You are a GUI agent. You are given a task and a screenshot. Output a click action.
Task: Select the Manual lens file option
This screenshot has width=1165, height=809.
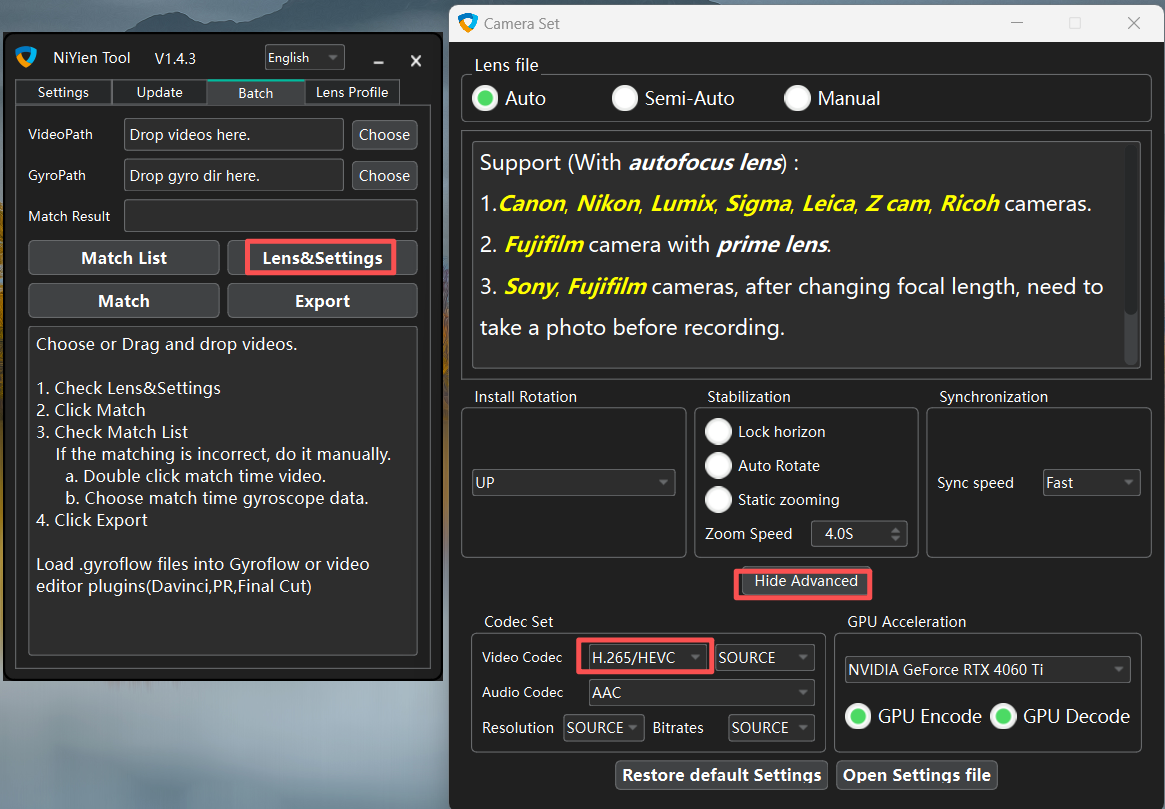click(797, 98)
